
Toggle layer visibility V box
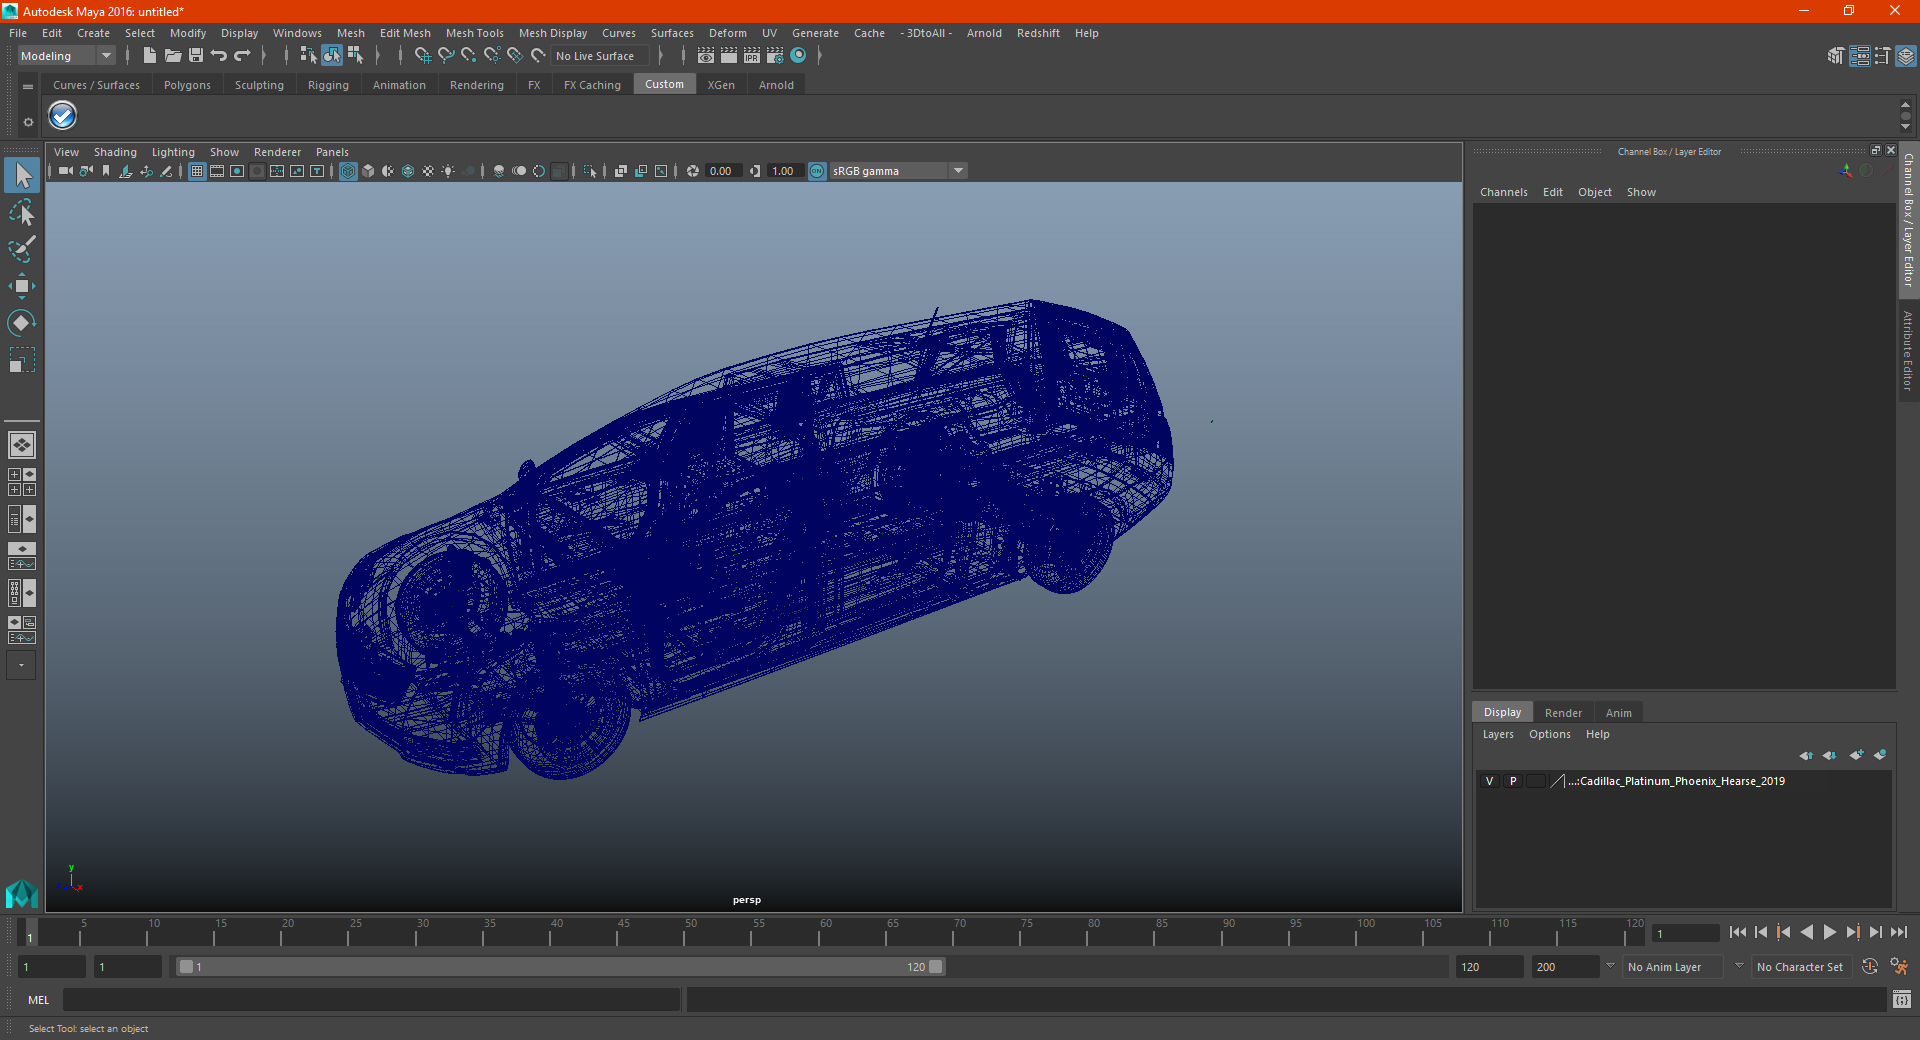[1489, 781]
